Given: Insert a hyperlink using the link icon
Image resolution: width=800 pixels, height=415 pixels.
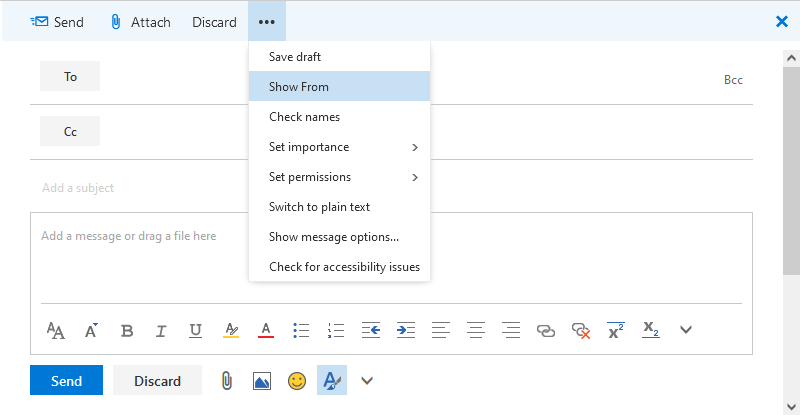Looking at the screenshot, I should tap(545, 329).
